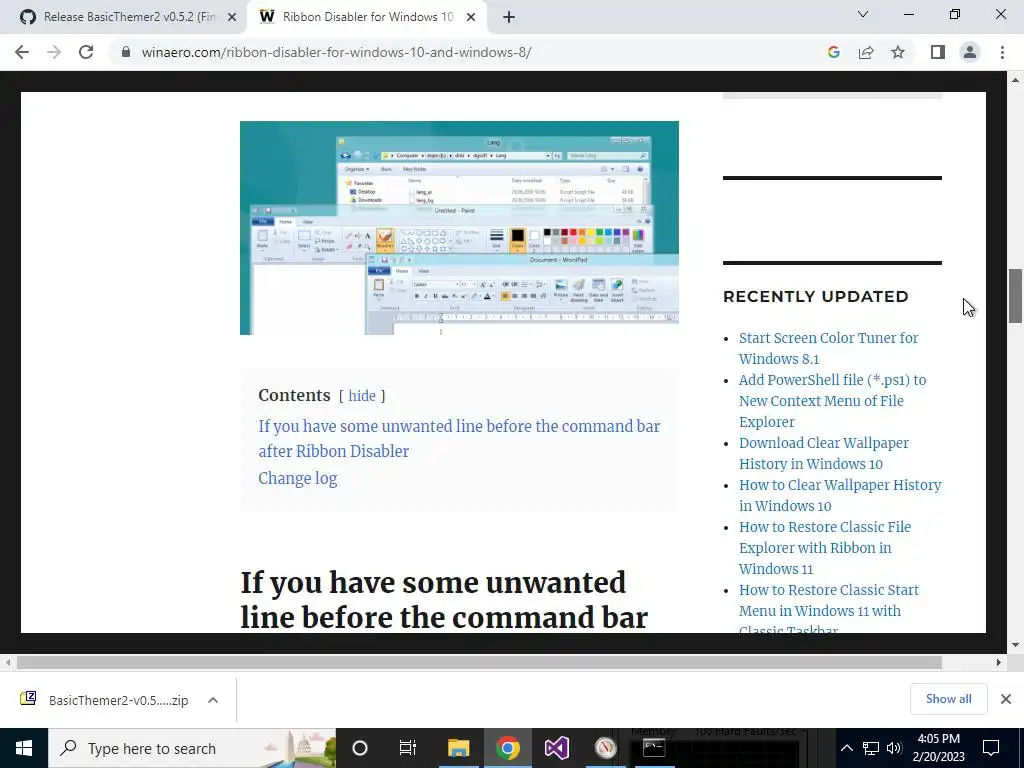Open the notification center icon
The height and width of the screenshot is (768, 1024).
[991, 748]
